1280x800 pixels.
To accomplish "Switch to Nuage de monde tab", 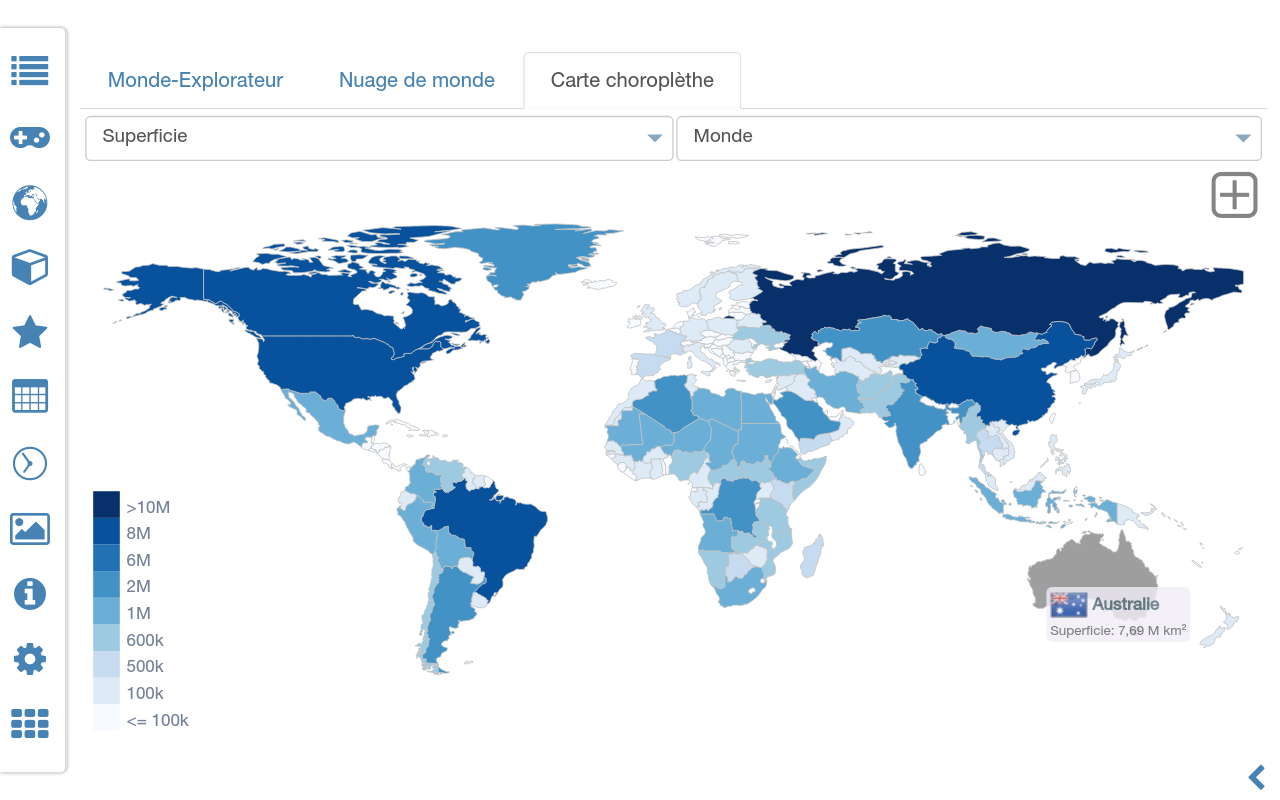I will (x=417, y=80).
